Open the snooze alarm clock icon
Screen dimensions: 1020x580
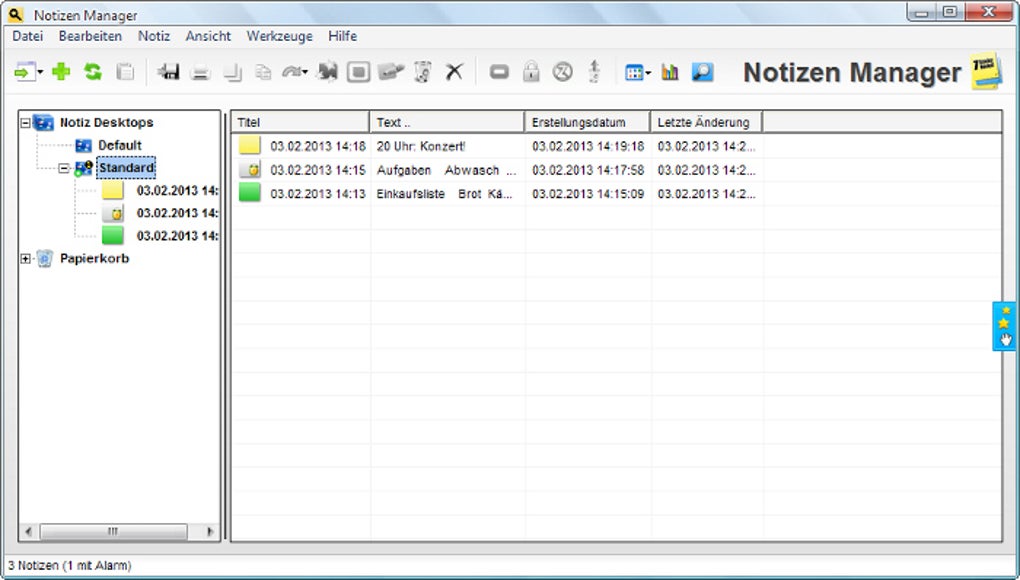(x=563, y=71)
